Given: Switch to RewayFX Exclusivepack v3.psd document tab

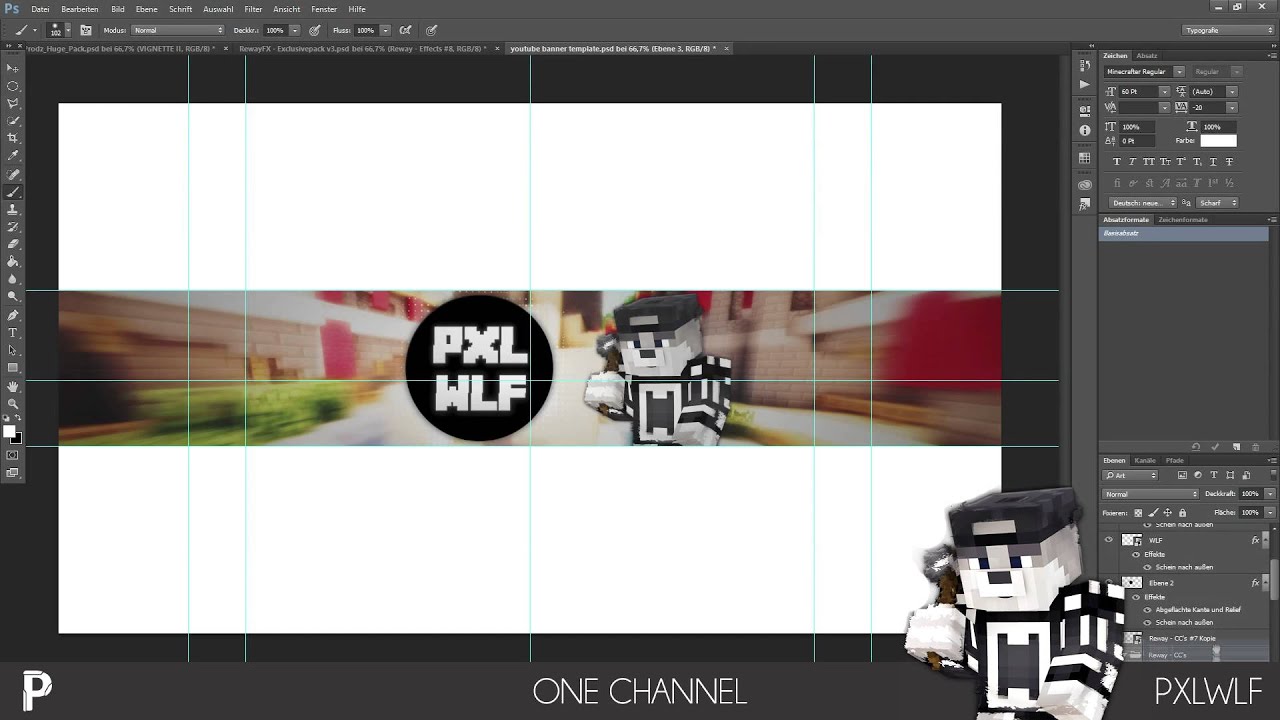Looking at the screenshot, I should pyautogui.click(x=362, y=48).
